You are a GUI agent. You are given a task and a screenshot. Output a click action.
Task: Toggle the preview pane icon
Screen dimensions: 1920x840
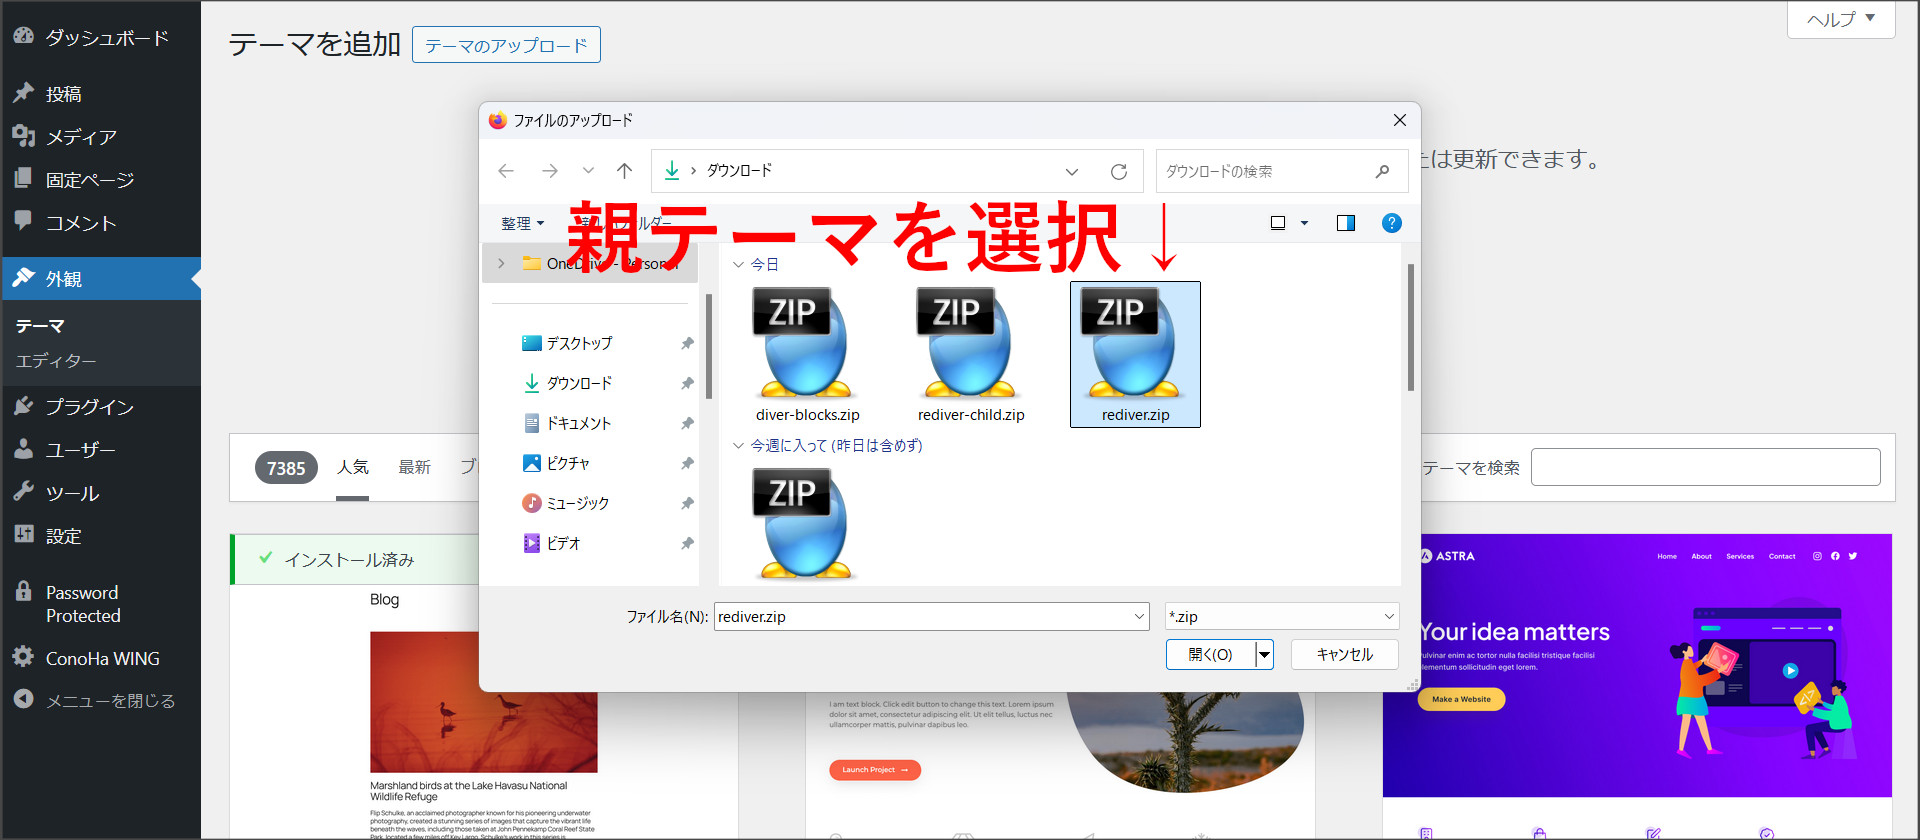point(1345,223)
